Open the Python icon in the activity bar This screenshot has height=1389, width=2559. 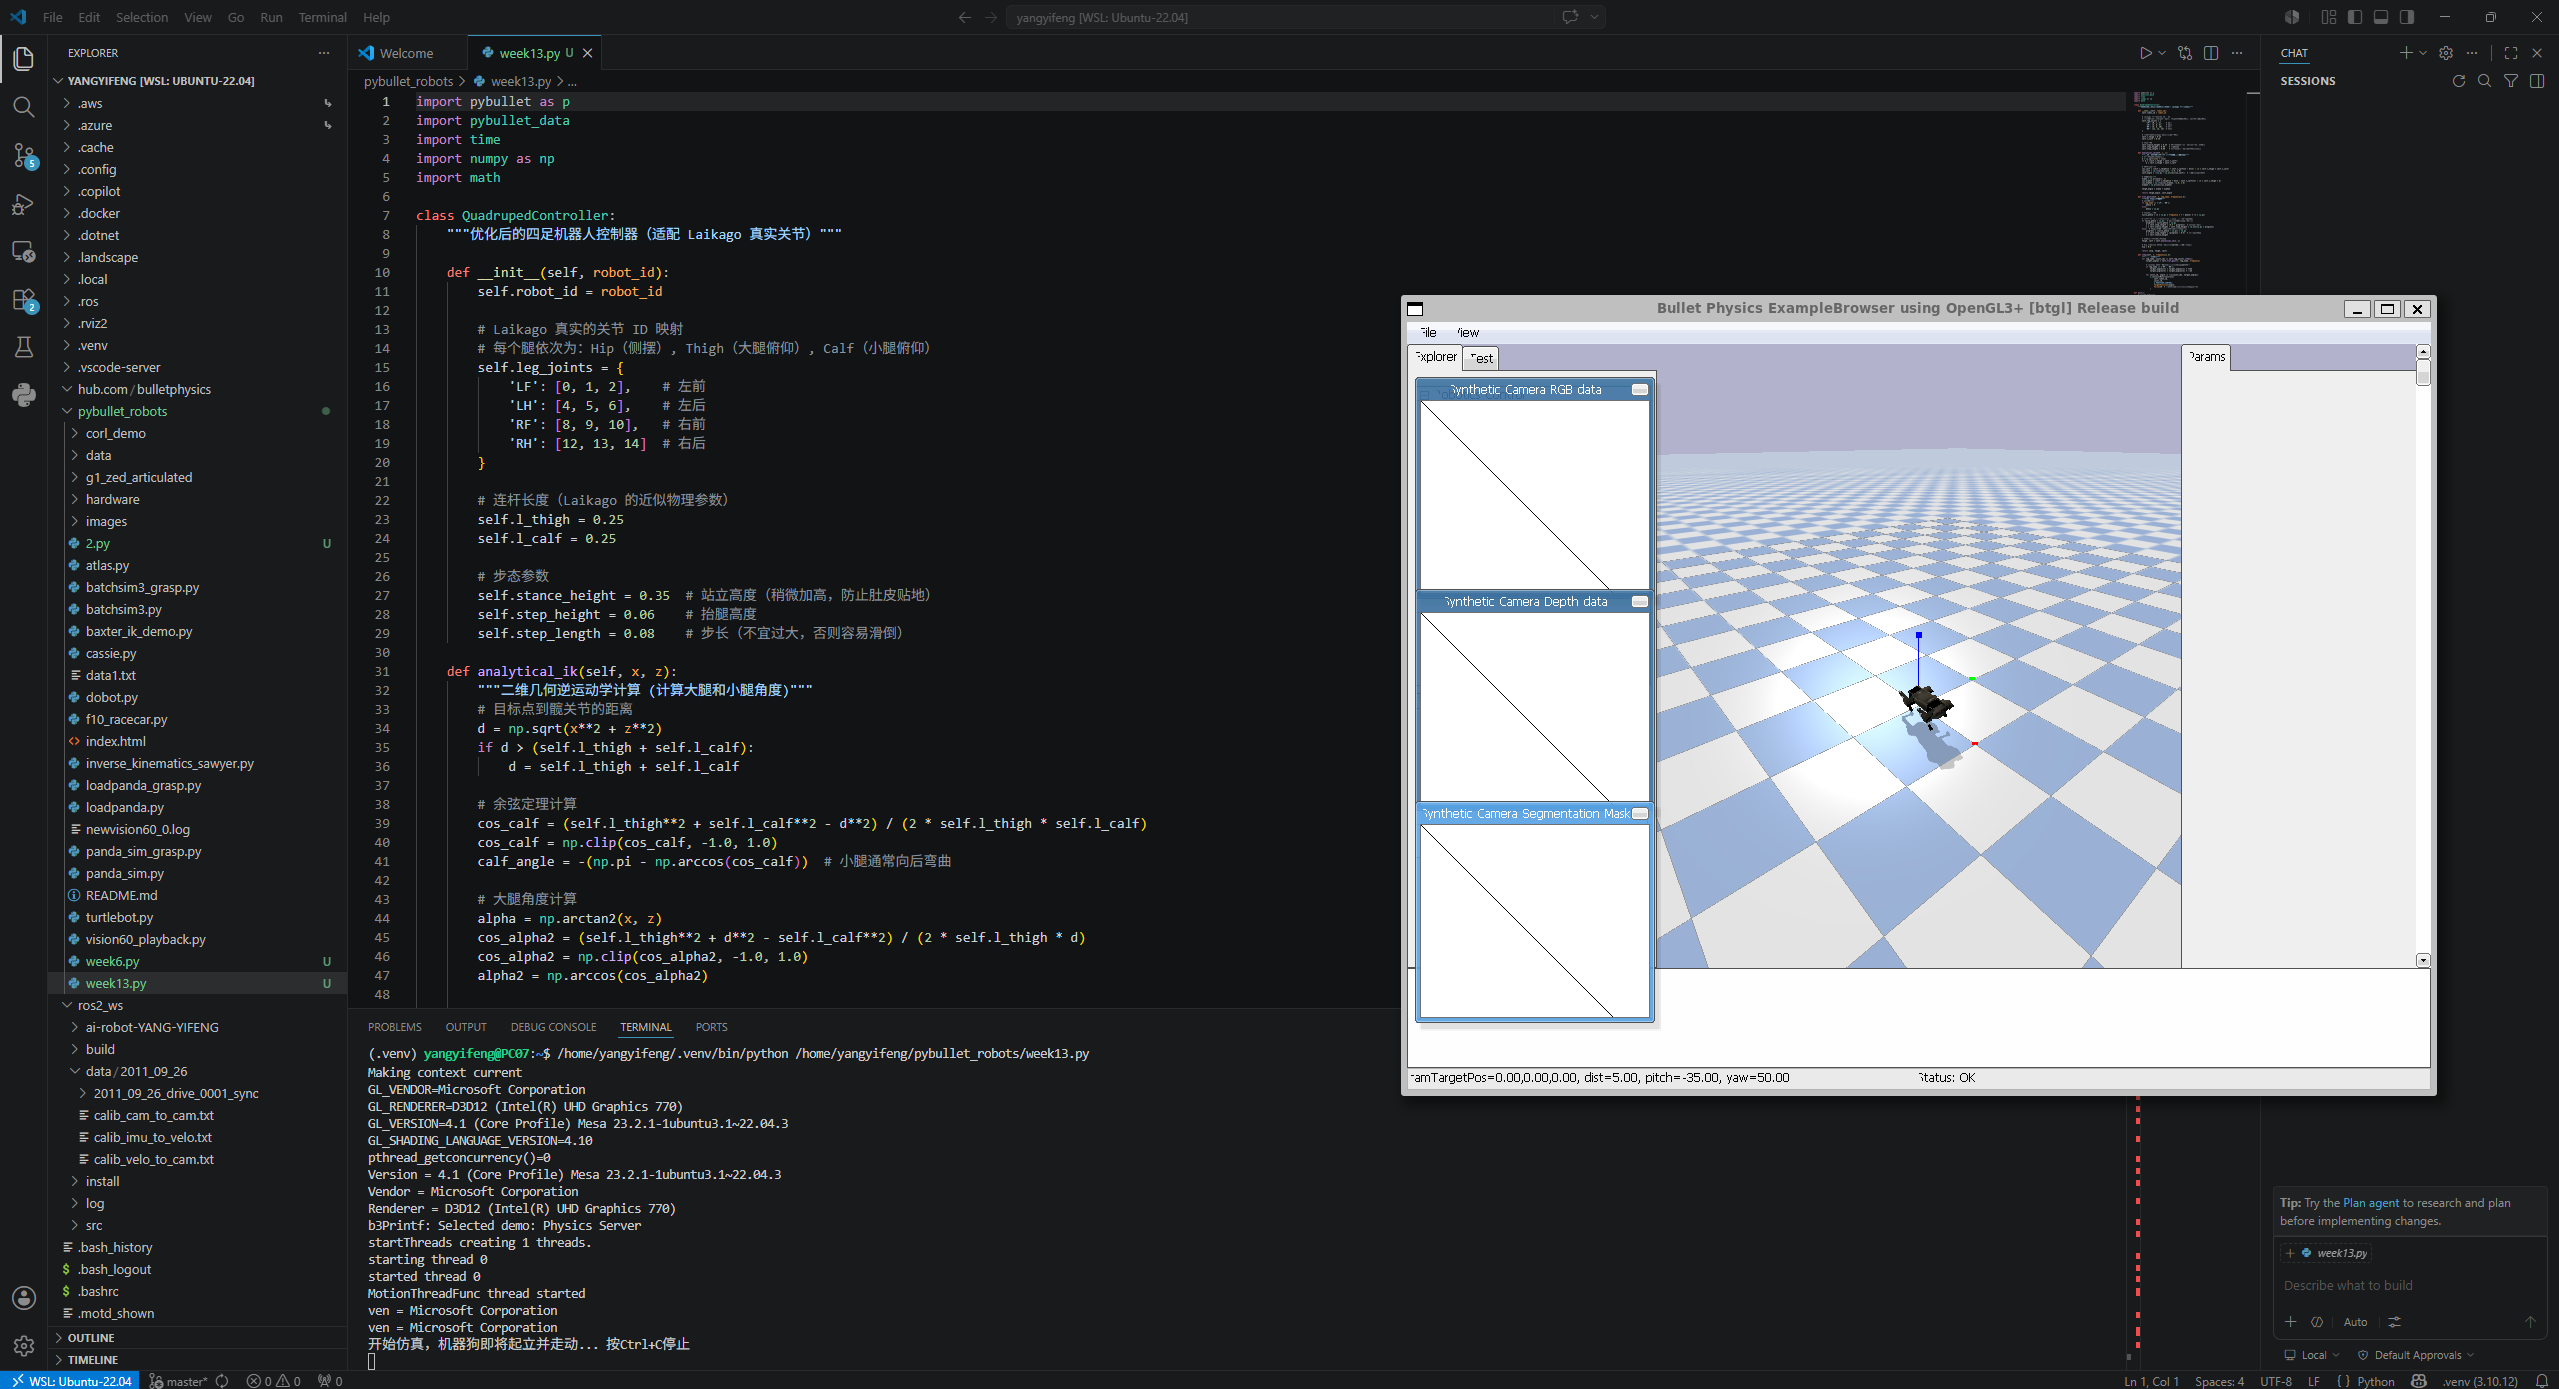24,395
